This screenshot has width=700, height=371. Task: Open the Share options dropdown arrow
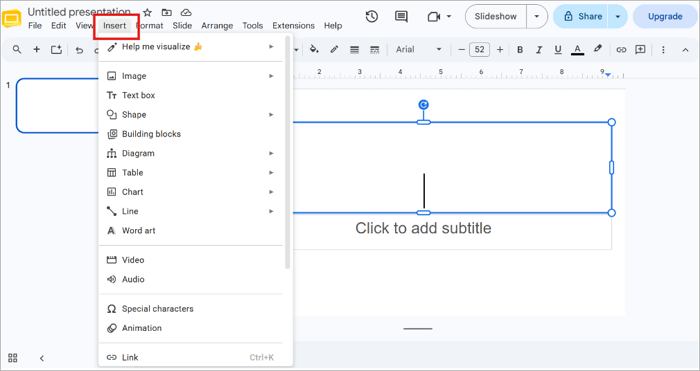click(618, 17)
